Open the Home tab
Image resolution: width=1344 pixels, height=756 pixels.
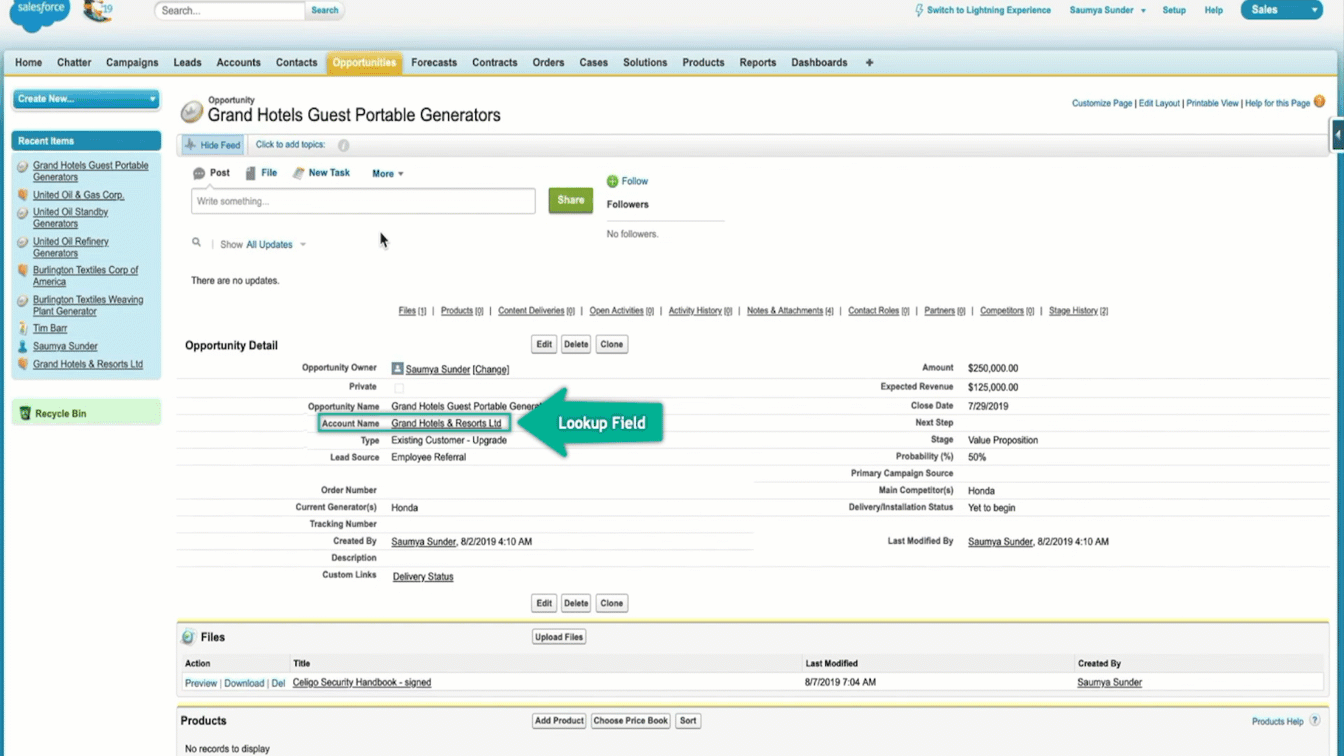click(28, 62)
